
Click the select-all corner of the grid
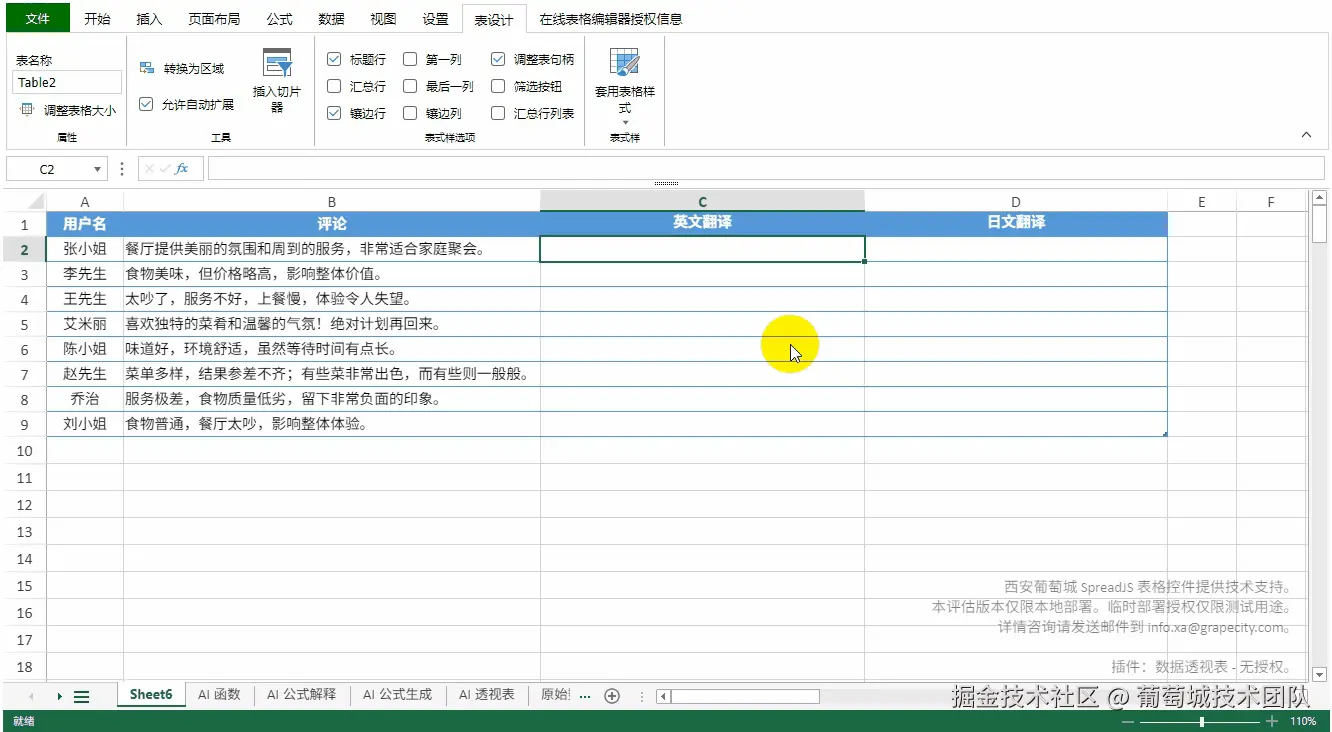(25, 201)
